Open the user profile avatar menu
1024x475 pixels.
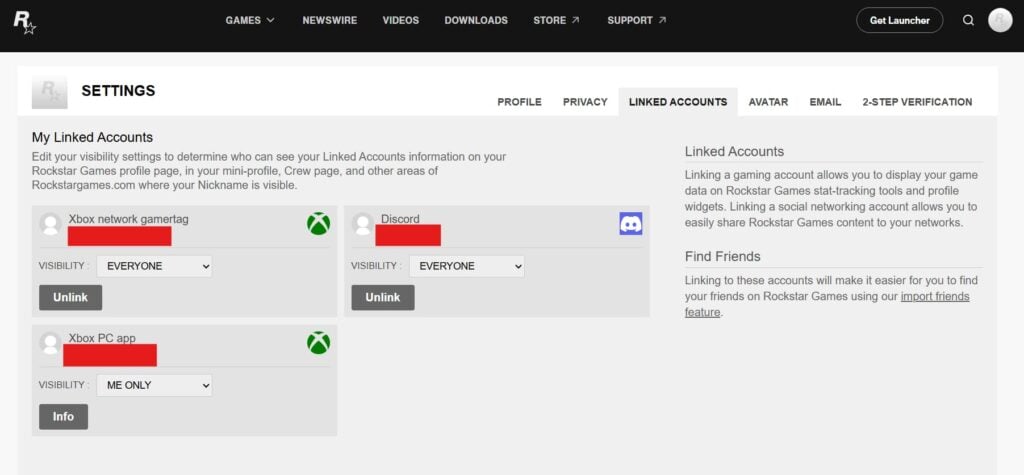[x=1000, y=20]
